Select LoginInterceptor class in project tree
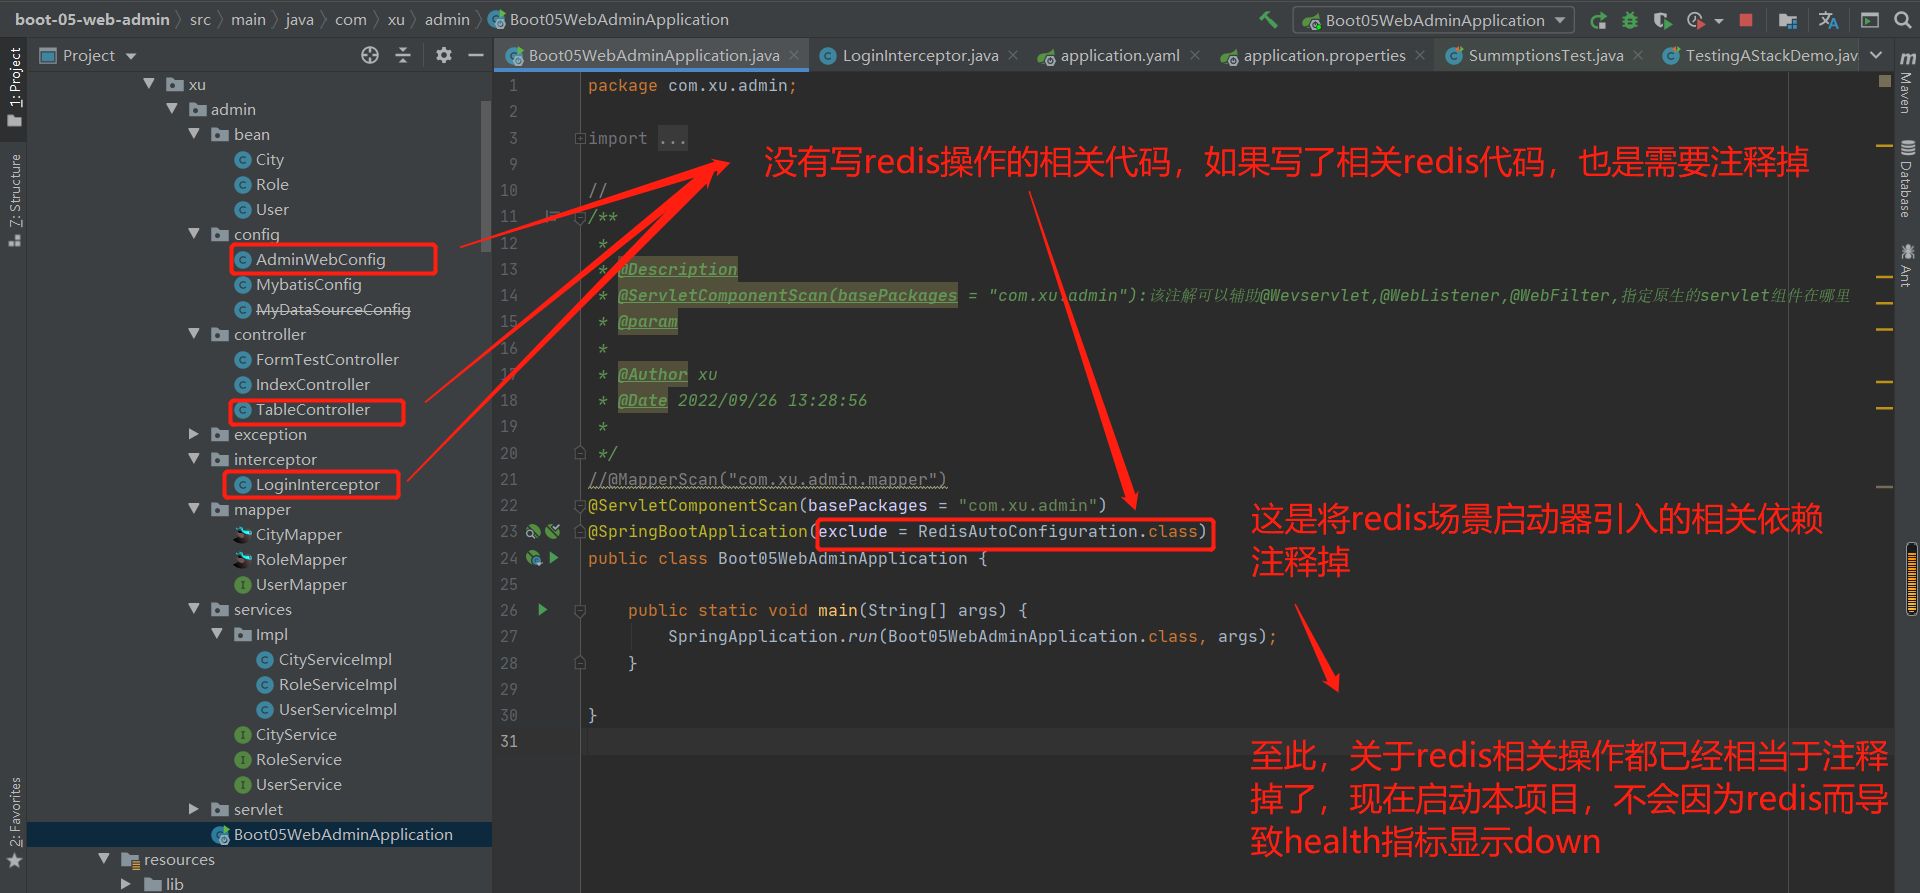This screenshot has height=893, width=1920. [x=317, y=484]
